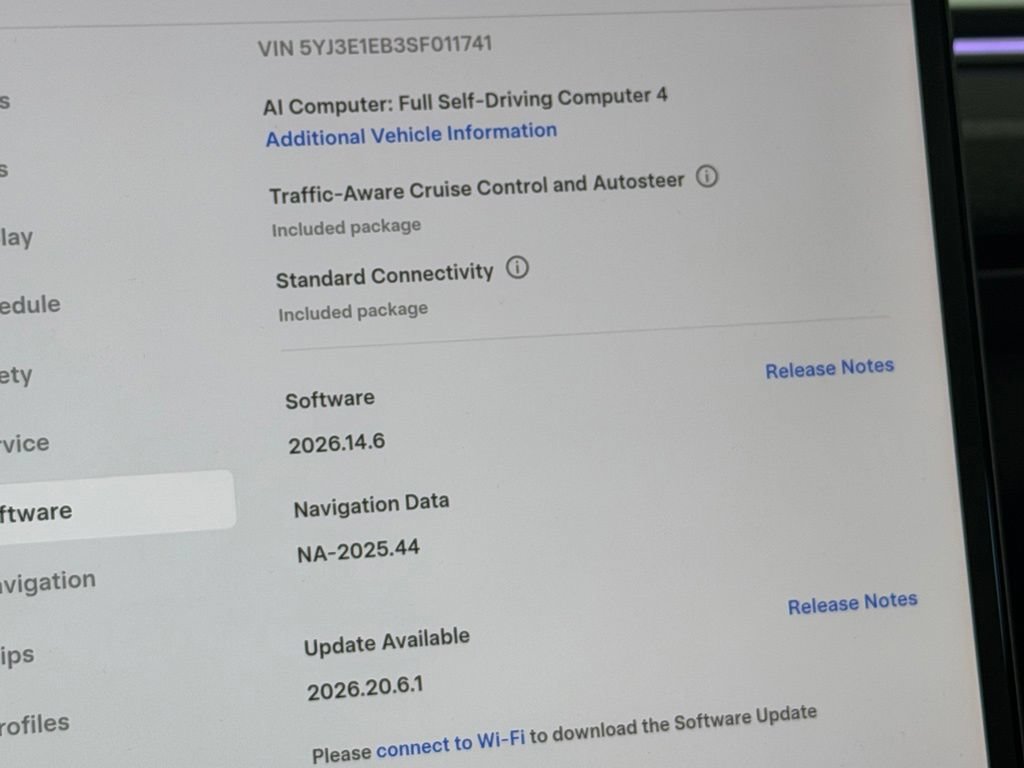Tap the Update Available heading
This screenshot has height=768, width=1024.
(387, 641)
